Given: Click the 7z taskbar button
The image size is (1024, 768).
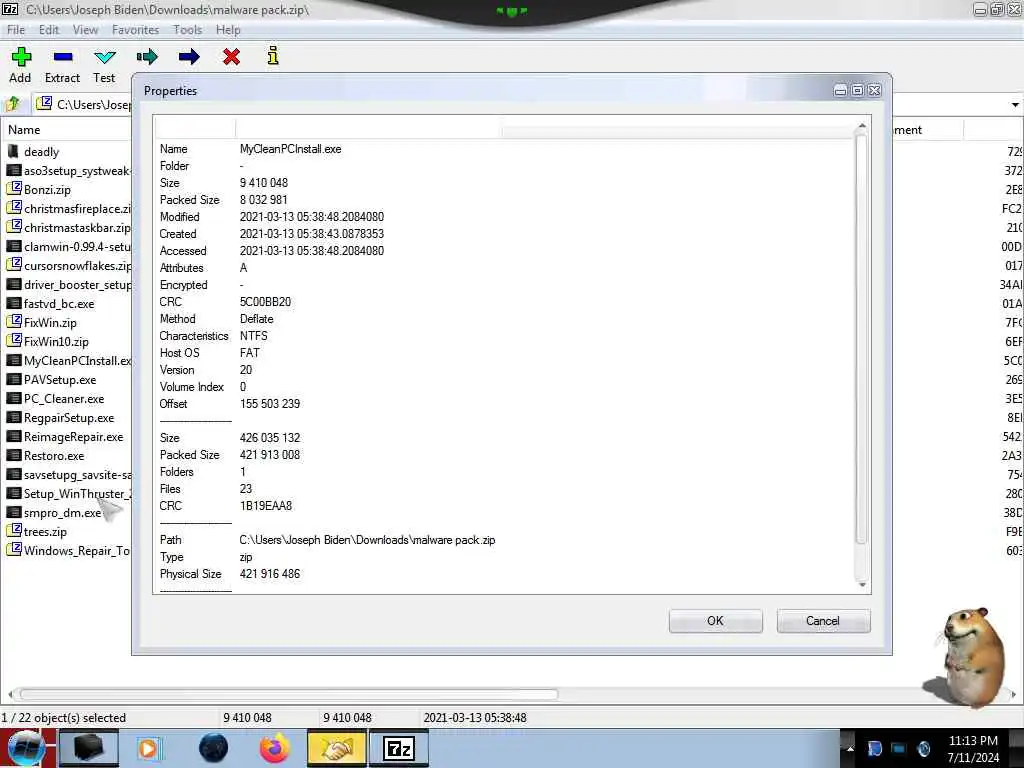Looking at the screenshot, I should 399,748.
